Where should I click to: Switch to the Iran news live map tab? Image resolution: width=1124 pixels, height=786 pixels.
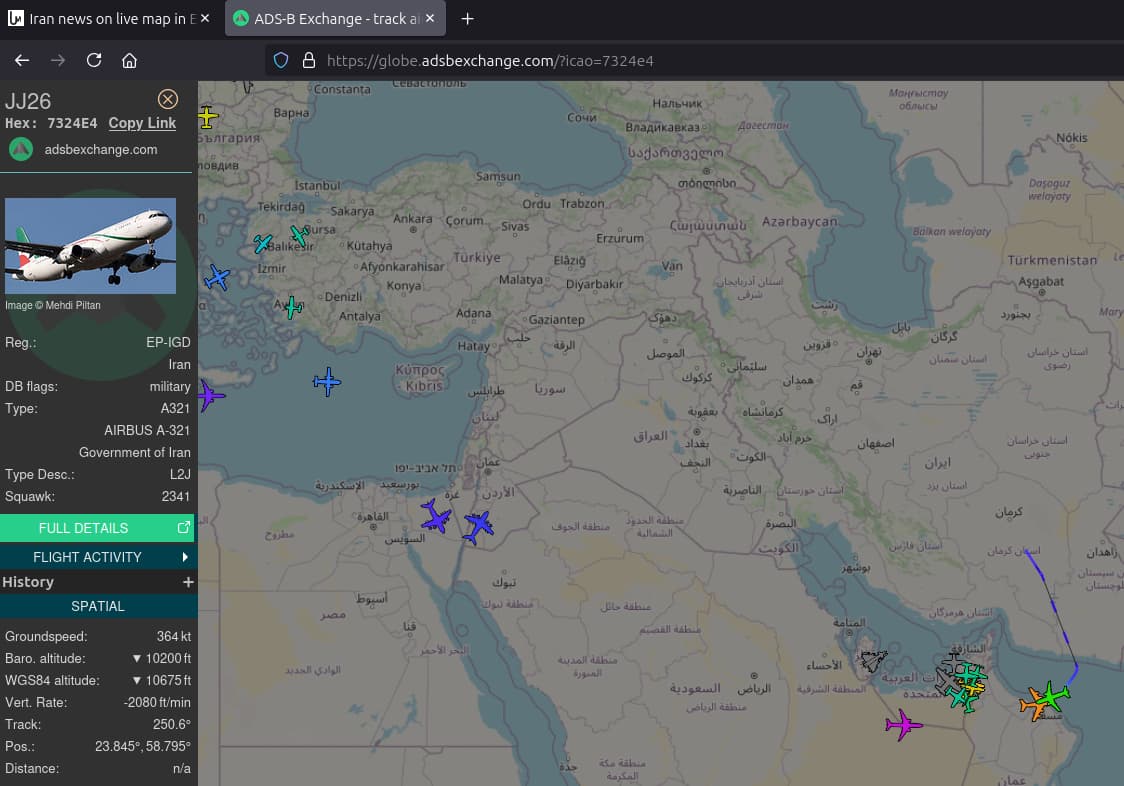coord(110,19)
